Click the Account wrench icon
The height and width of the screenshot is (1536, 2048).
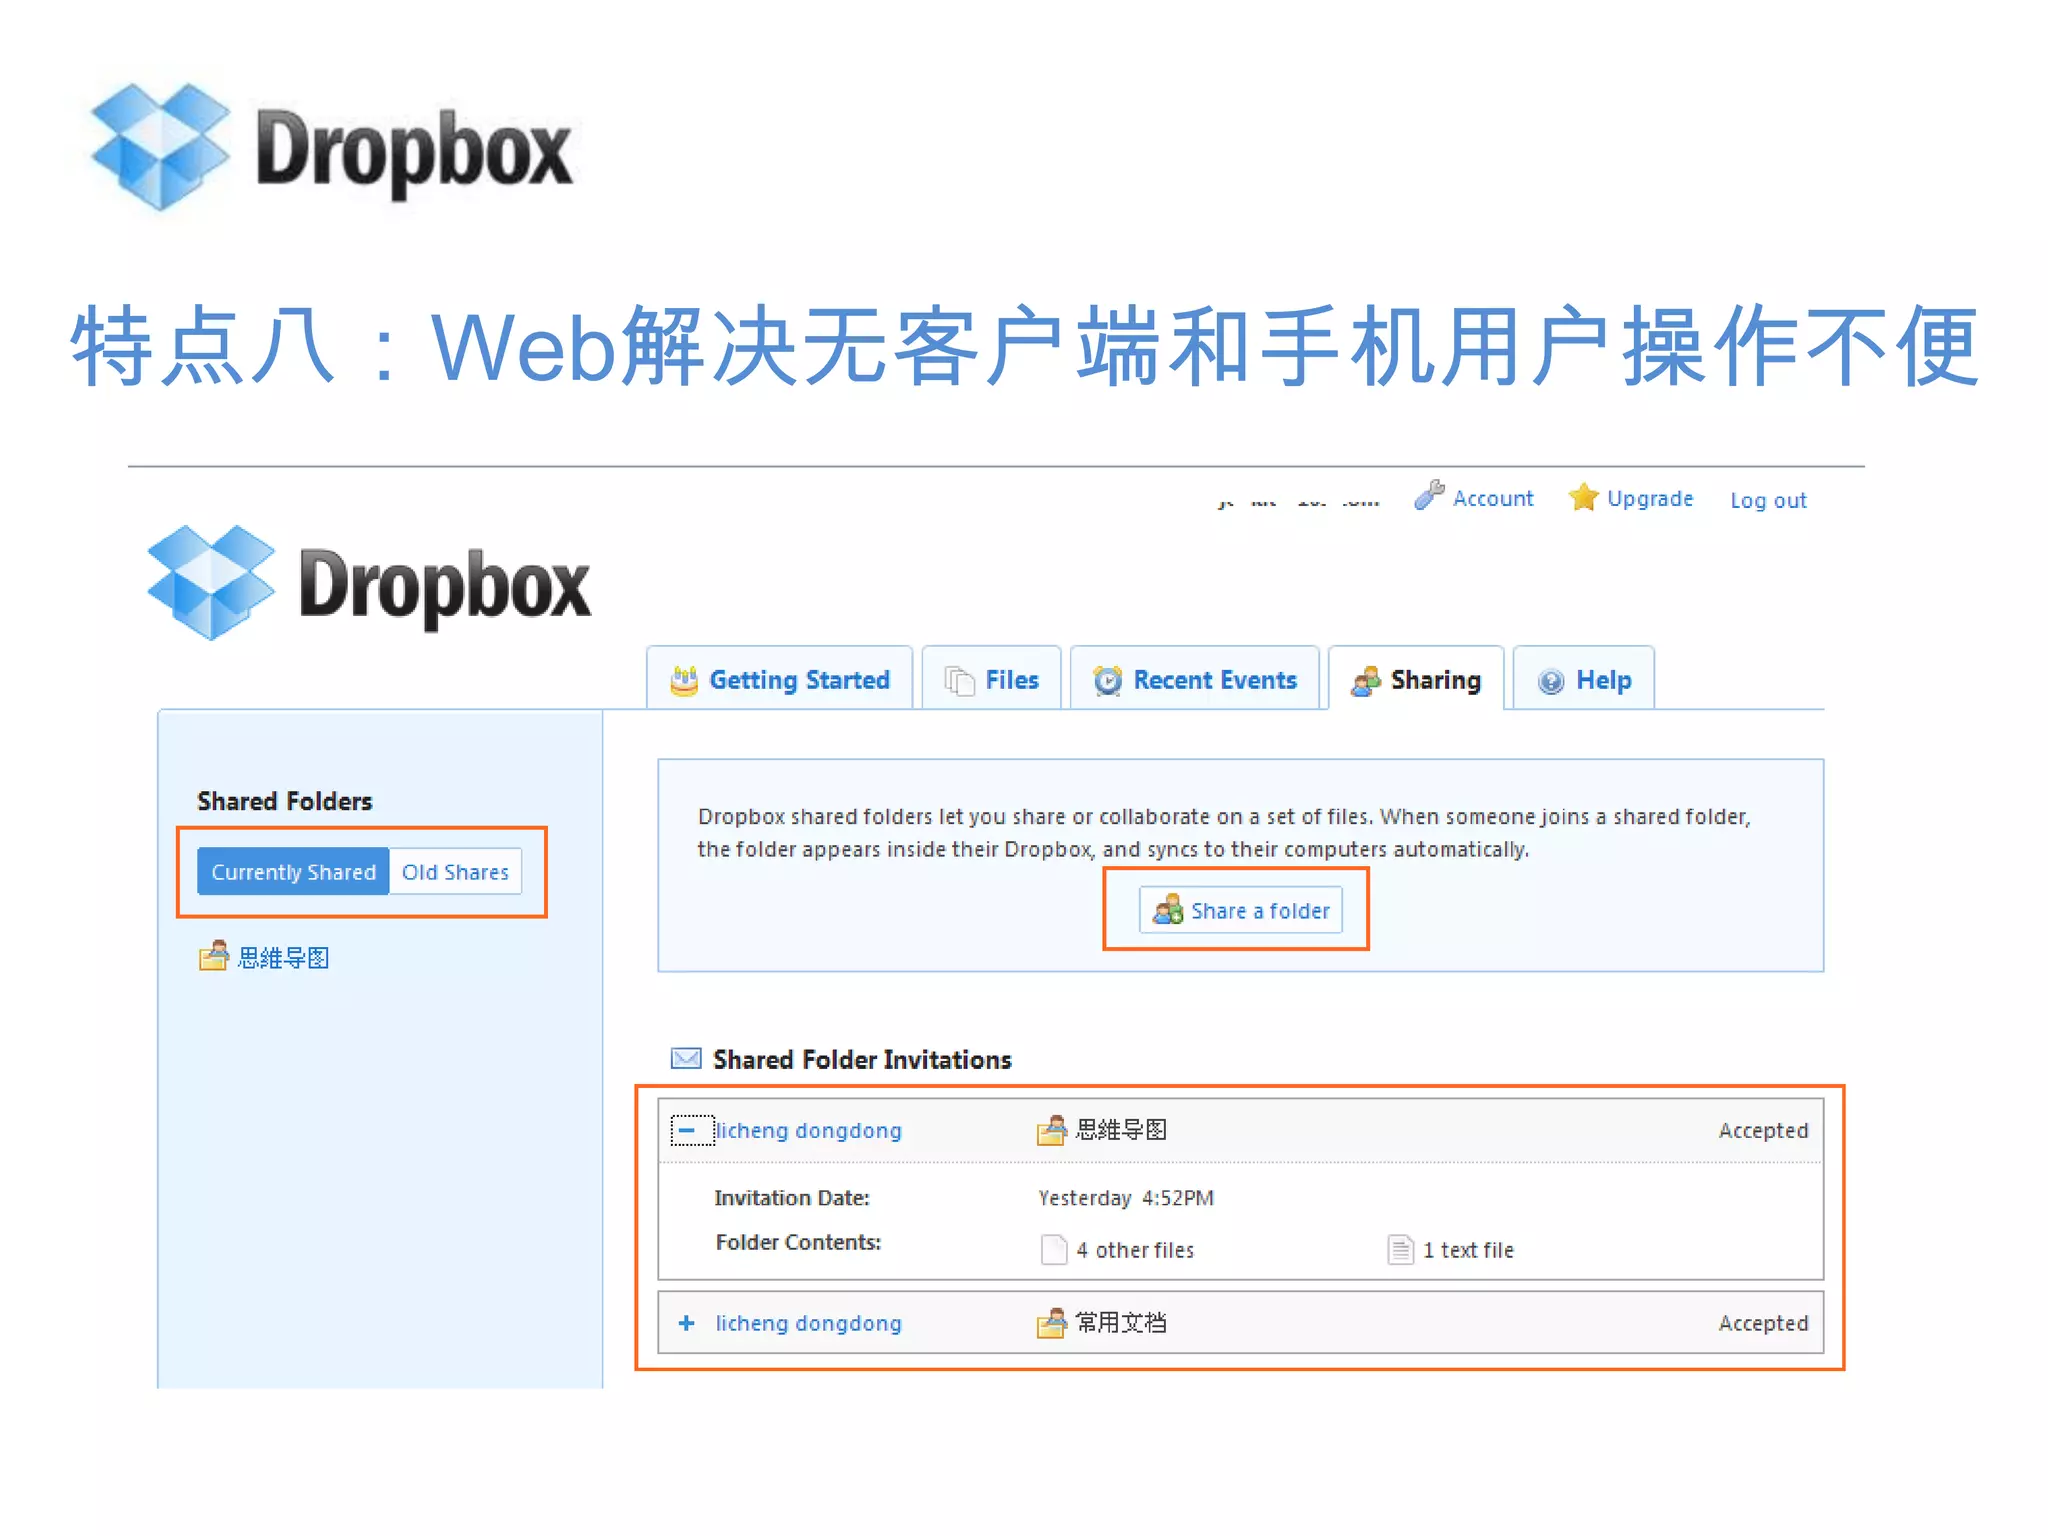point(1429,495)
